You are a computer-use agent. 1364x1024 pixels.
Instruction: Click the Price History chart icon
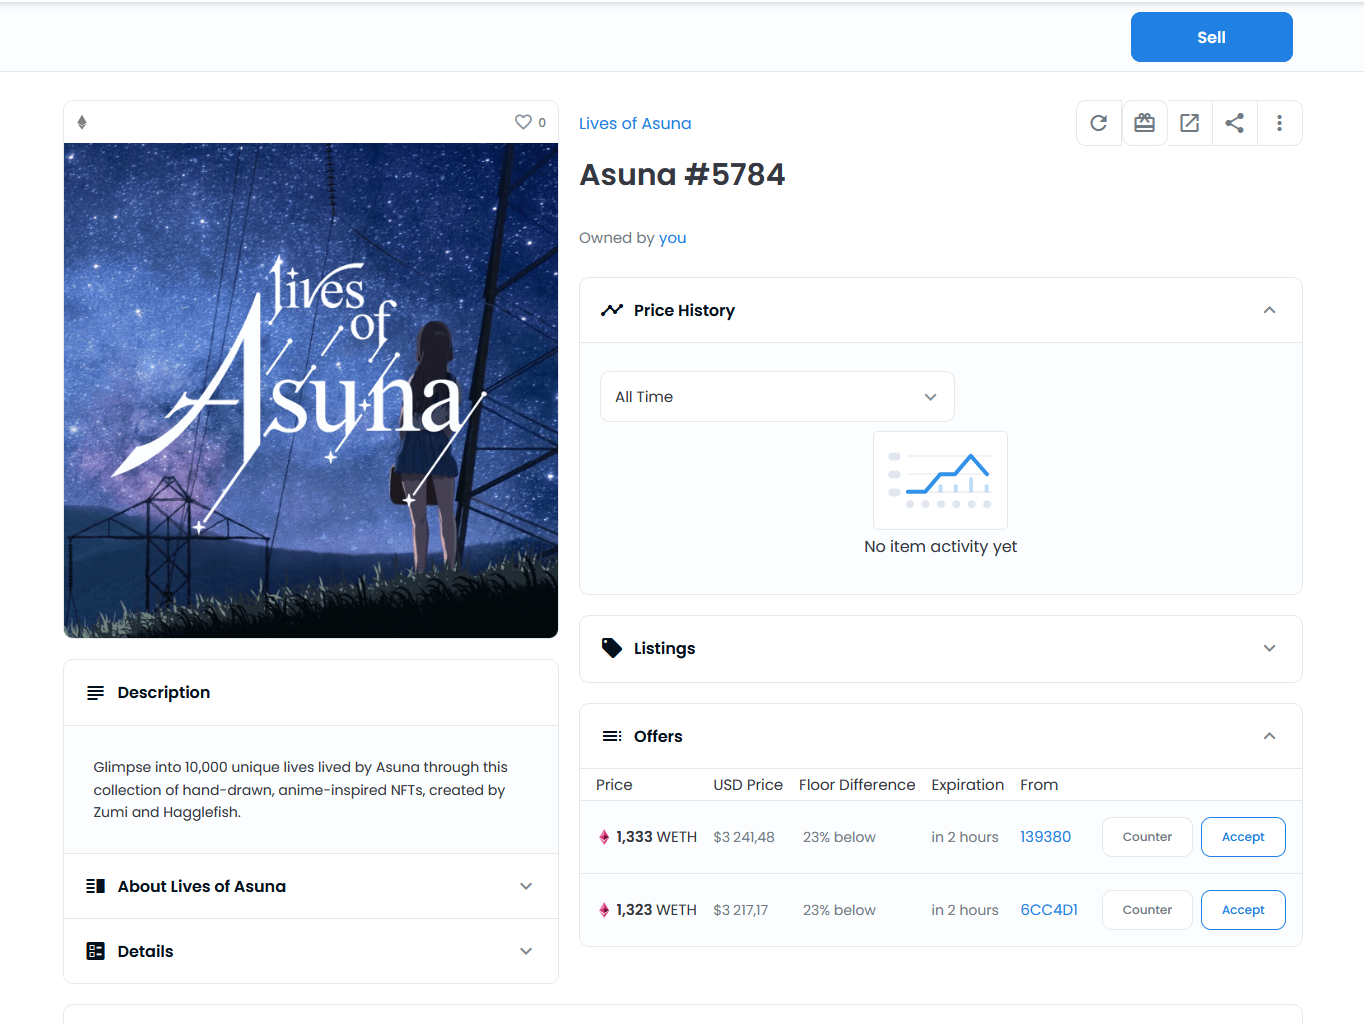[x=612, y=310]
